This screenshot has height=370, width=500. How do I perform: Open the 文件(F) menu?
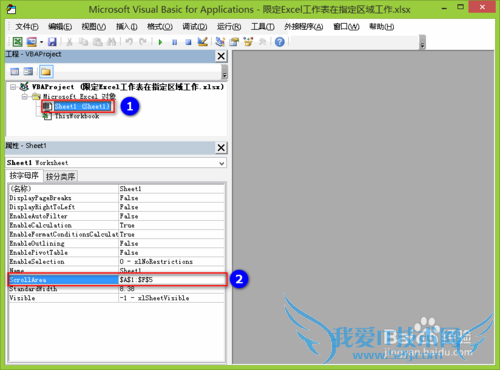[x=27, y=27]
